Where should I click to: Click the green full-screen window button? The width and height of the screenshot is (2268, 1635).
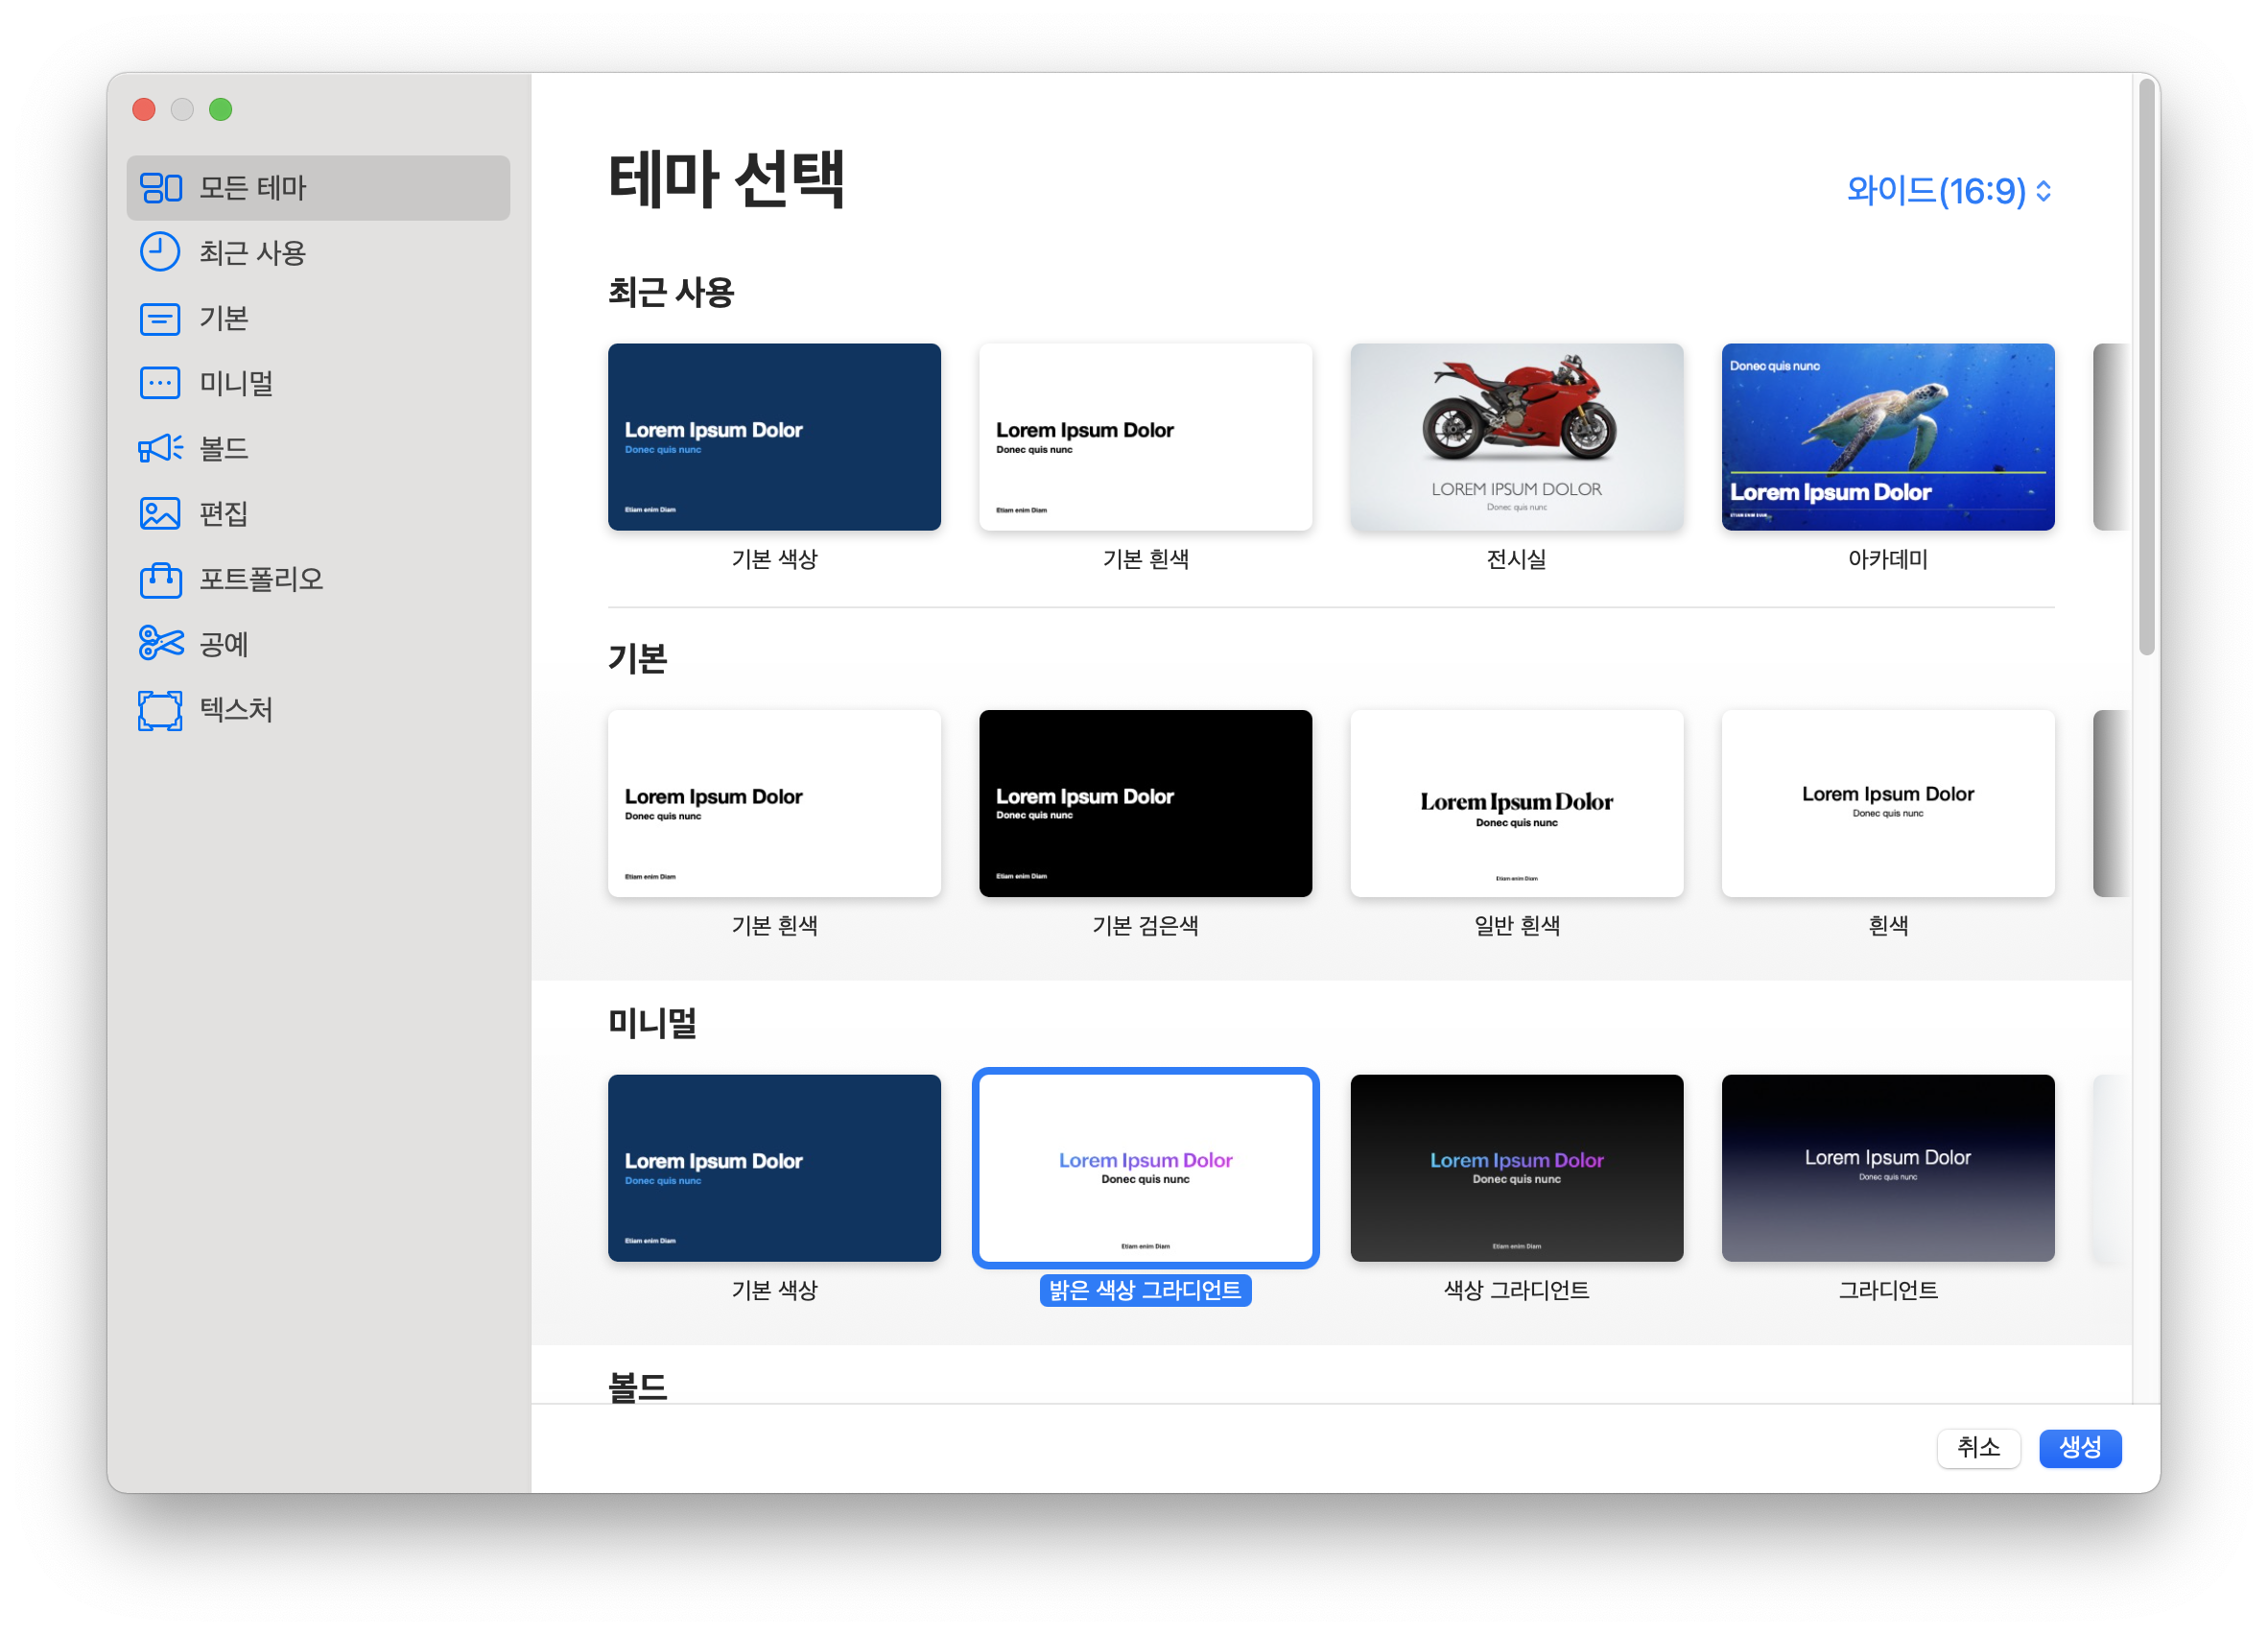click(x=221, y=109)
